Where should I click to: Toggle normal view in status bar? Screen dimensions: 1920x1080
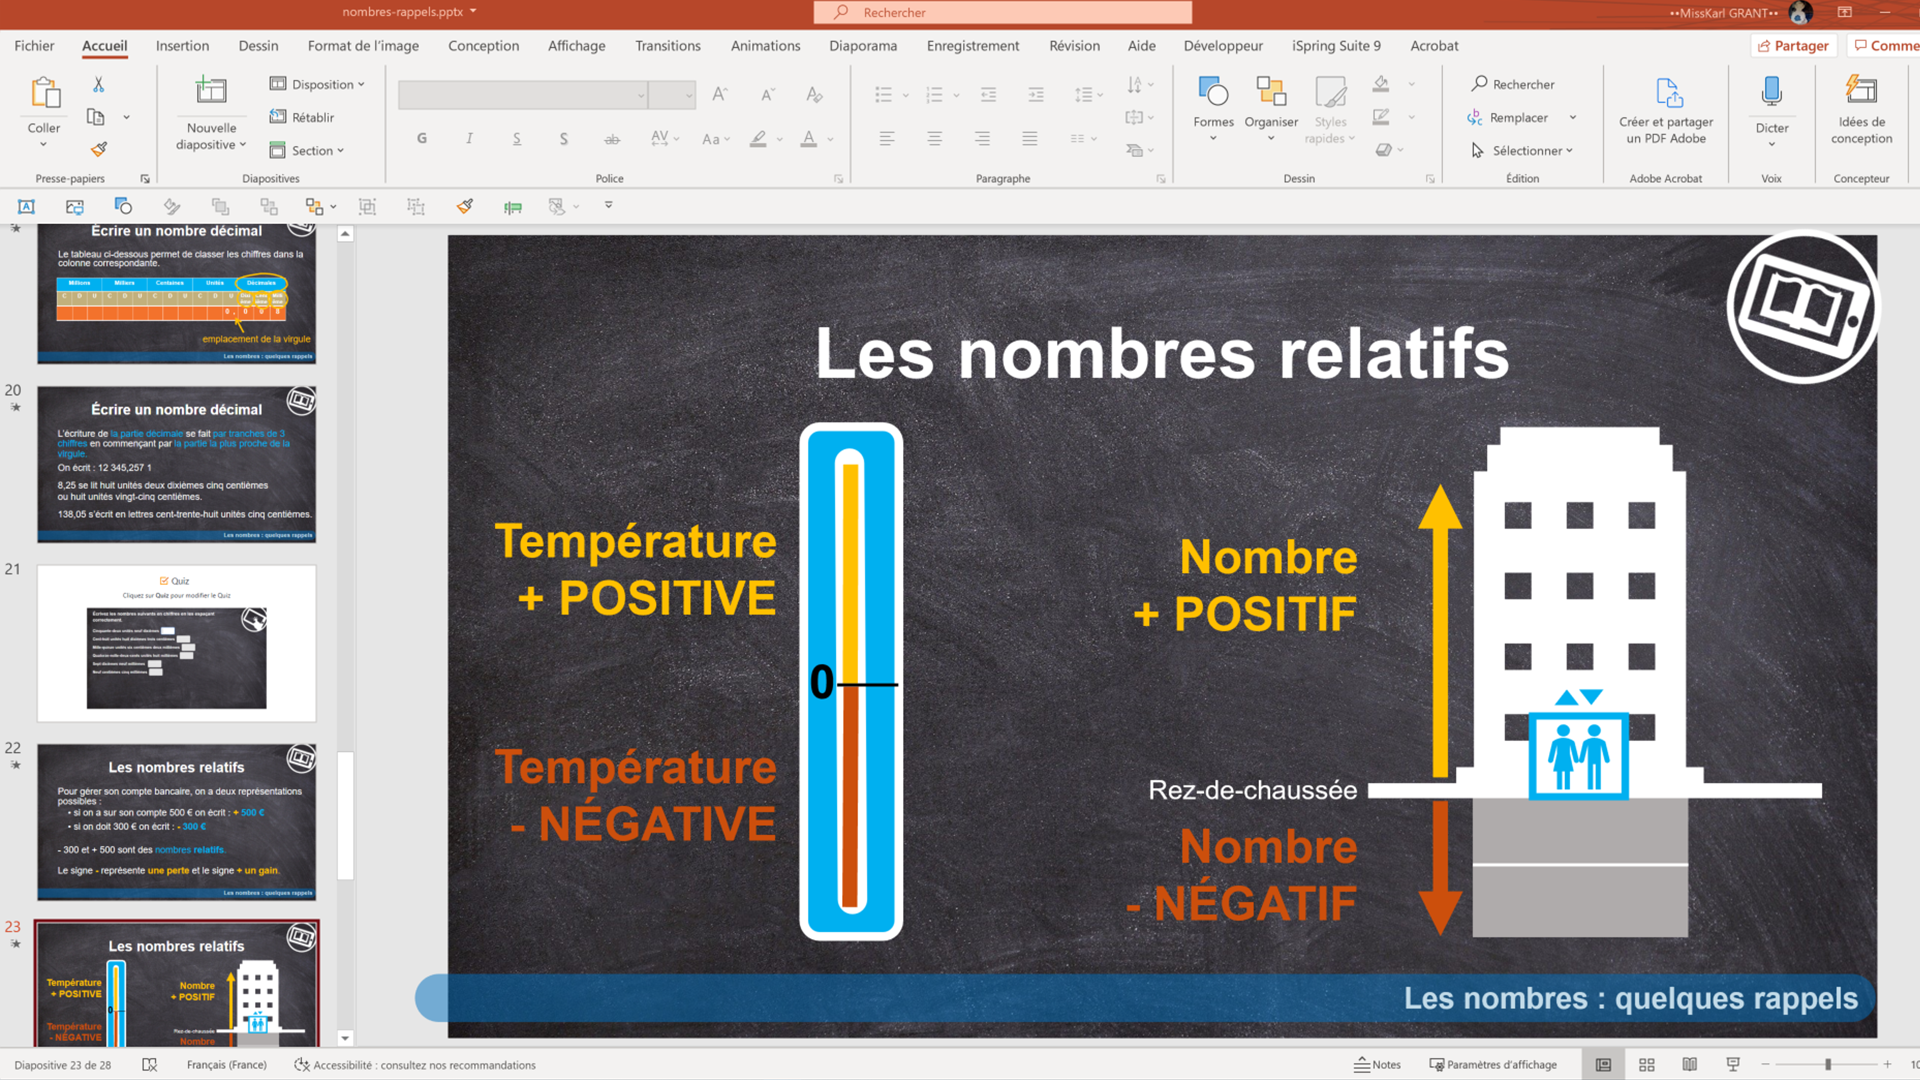click(1603, 1065)
